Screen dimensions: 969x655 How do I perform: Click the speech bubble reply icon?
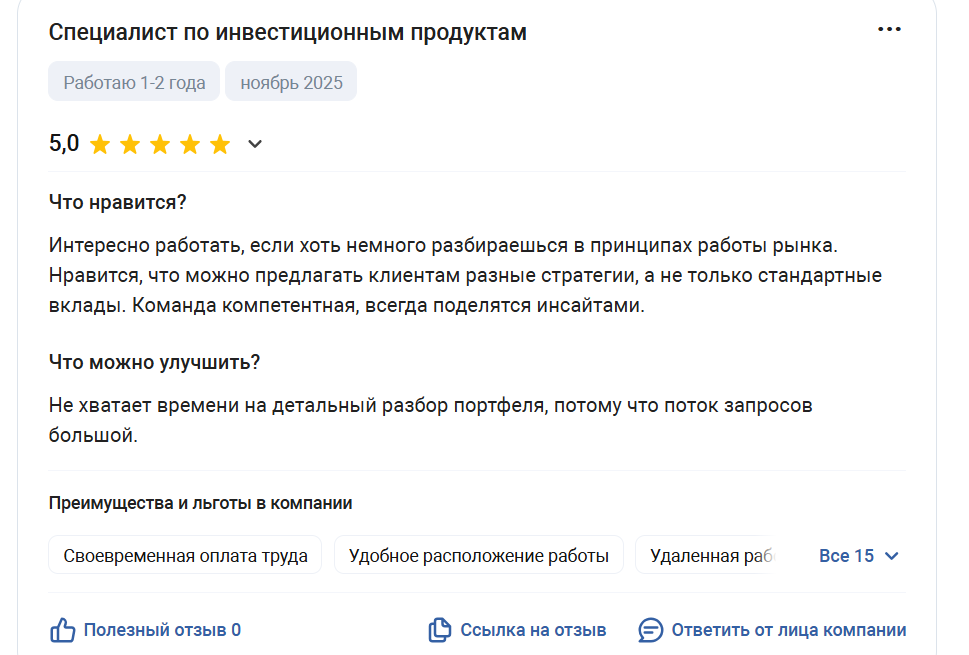point(651,630)
